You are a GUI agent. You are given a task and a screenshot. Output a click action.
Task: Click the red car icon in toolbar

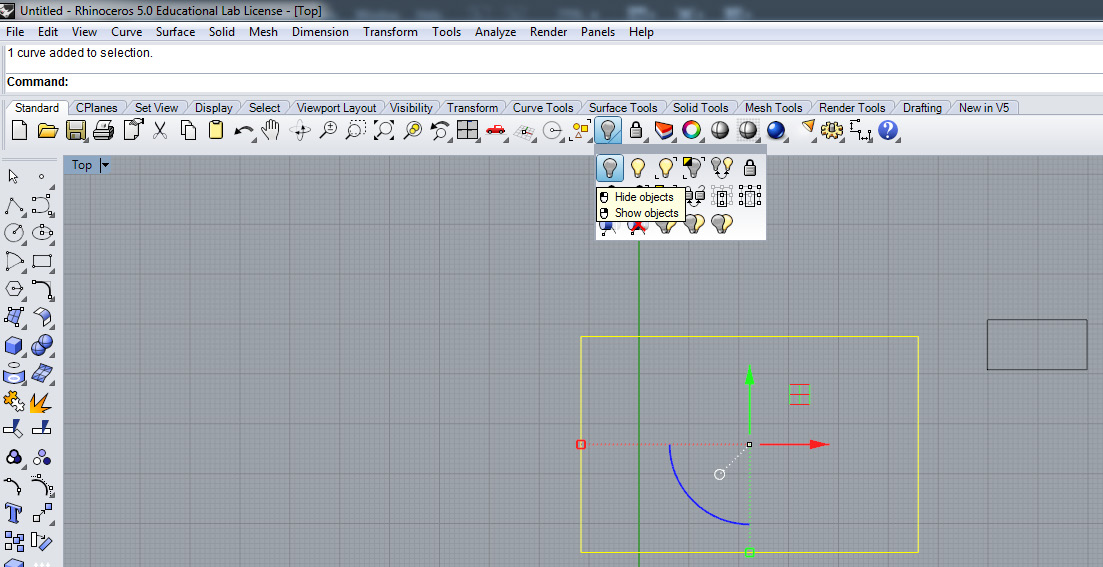[496, 130]
